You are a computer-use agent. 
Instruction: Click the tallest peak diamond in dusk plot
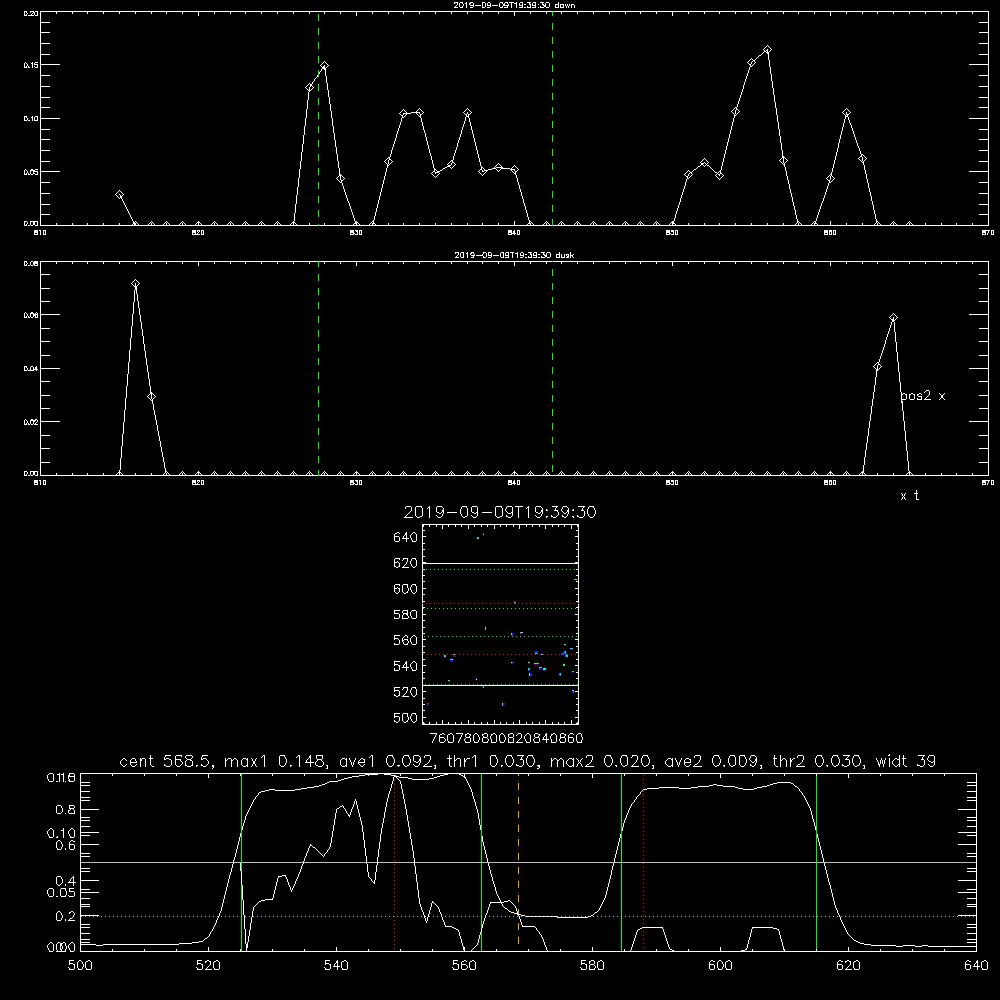[135, 284]
